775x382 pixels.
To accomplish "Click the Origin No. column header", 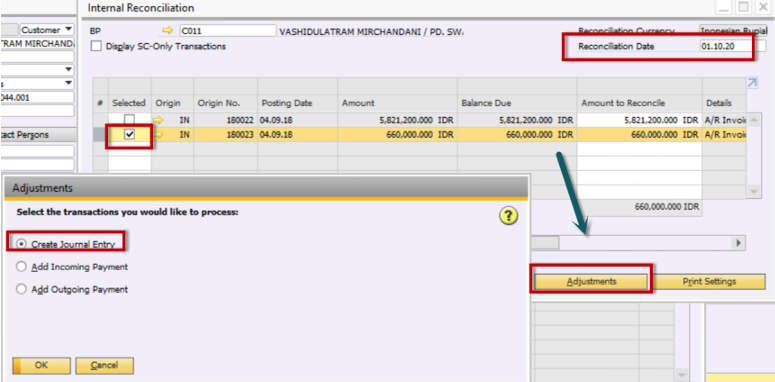I will click(225, 103).
